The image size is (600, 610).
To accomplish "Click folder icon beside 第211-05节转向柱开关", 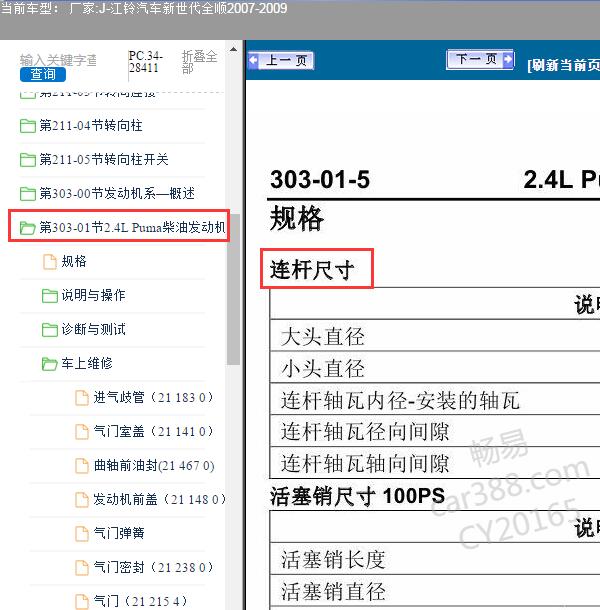I will (28, 160).
